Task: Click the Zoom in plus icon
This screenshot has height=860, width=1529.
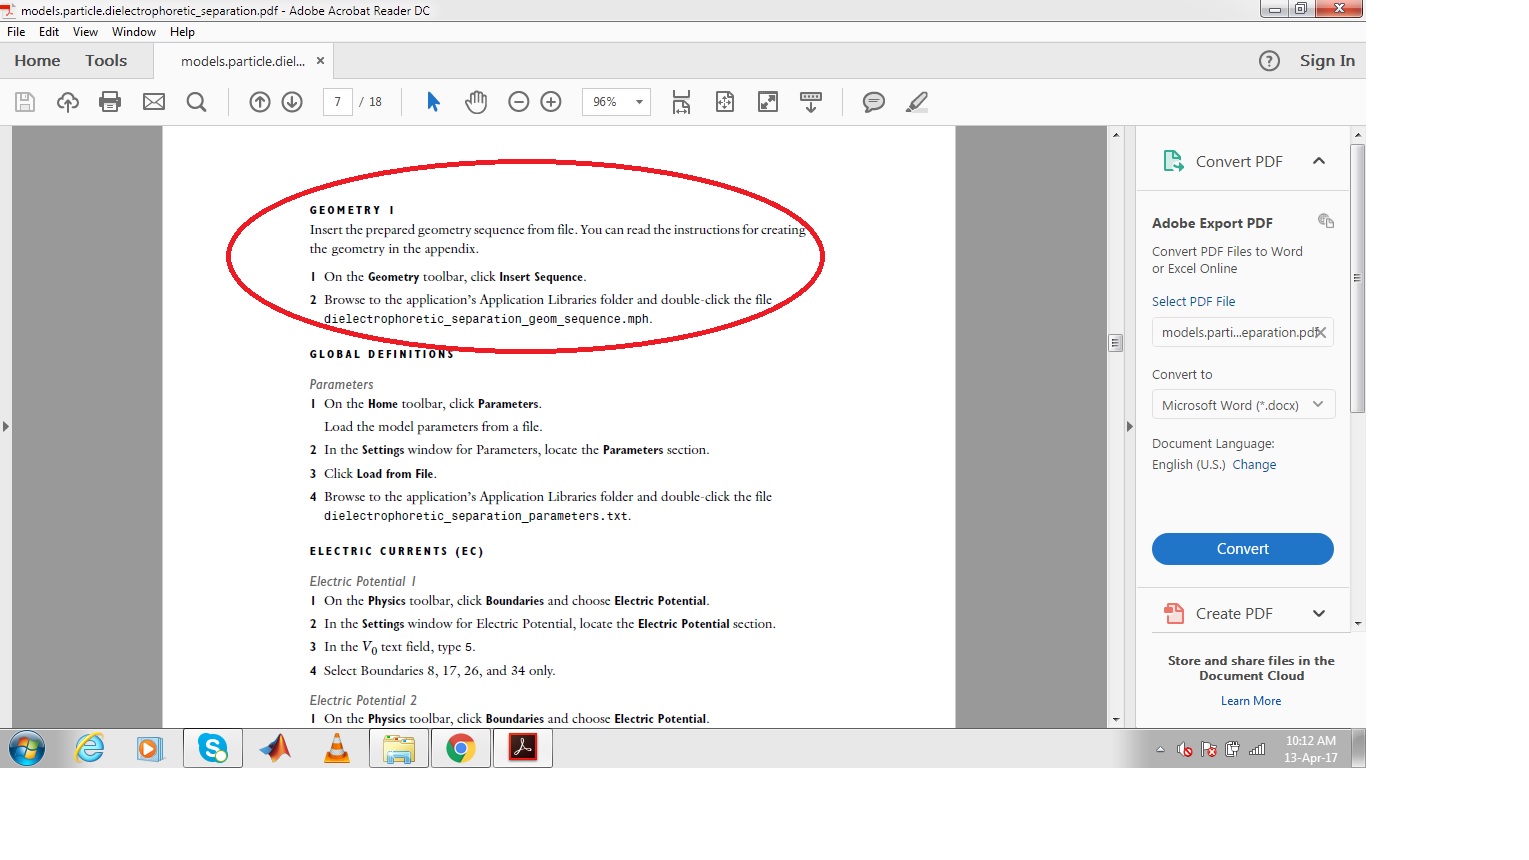Action: click(x=551, y=102)
